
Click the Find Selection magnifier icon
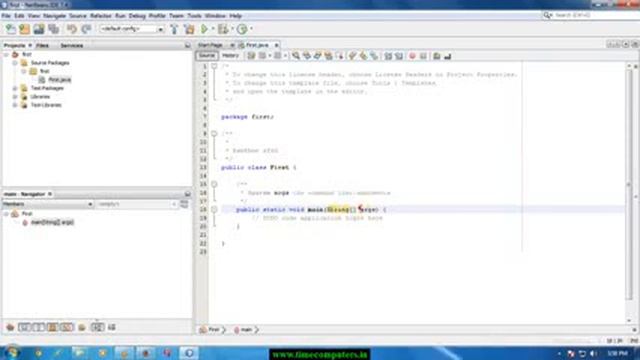(x=296, y=56)
